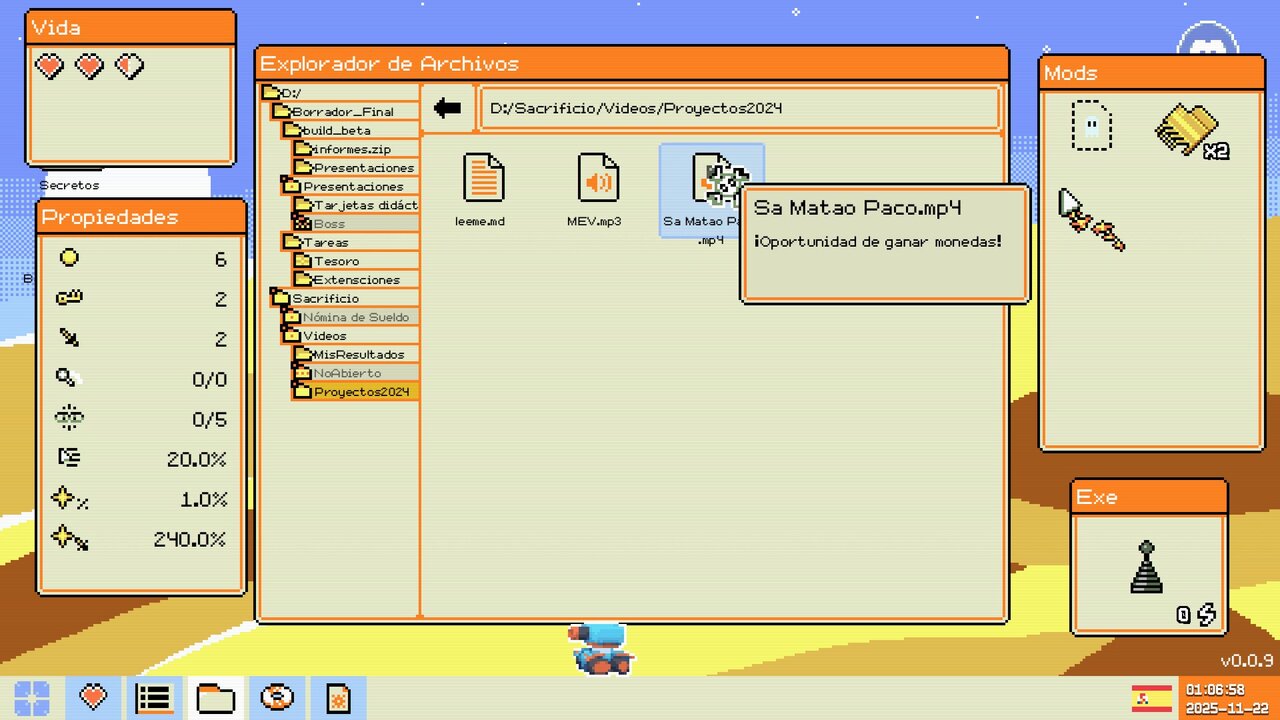The width and height of the screenshot is (1280, 720).
Task: Click the ghost file mod icon
Action: click(x=1091, y=126)
